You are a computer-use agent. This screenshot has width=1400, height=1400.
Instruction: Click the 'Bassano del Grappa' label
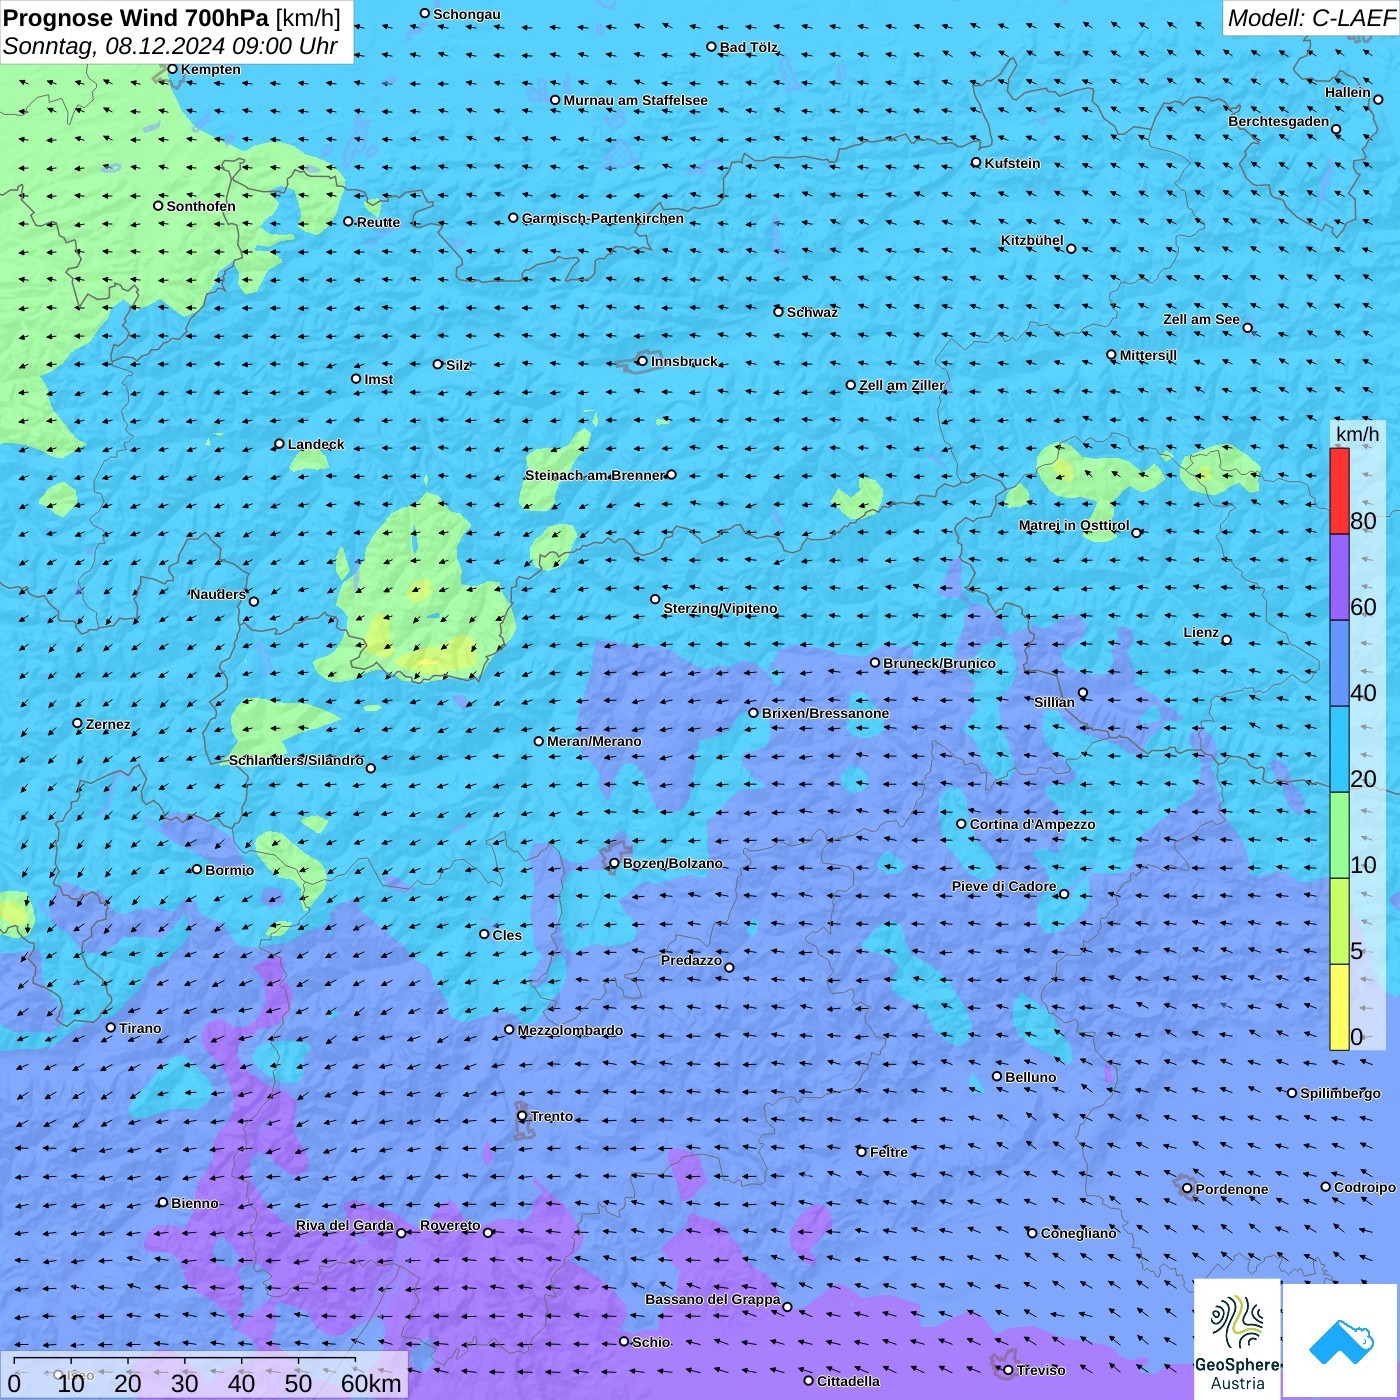[713, 1299]
